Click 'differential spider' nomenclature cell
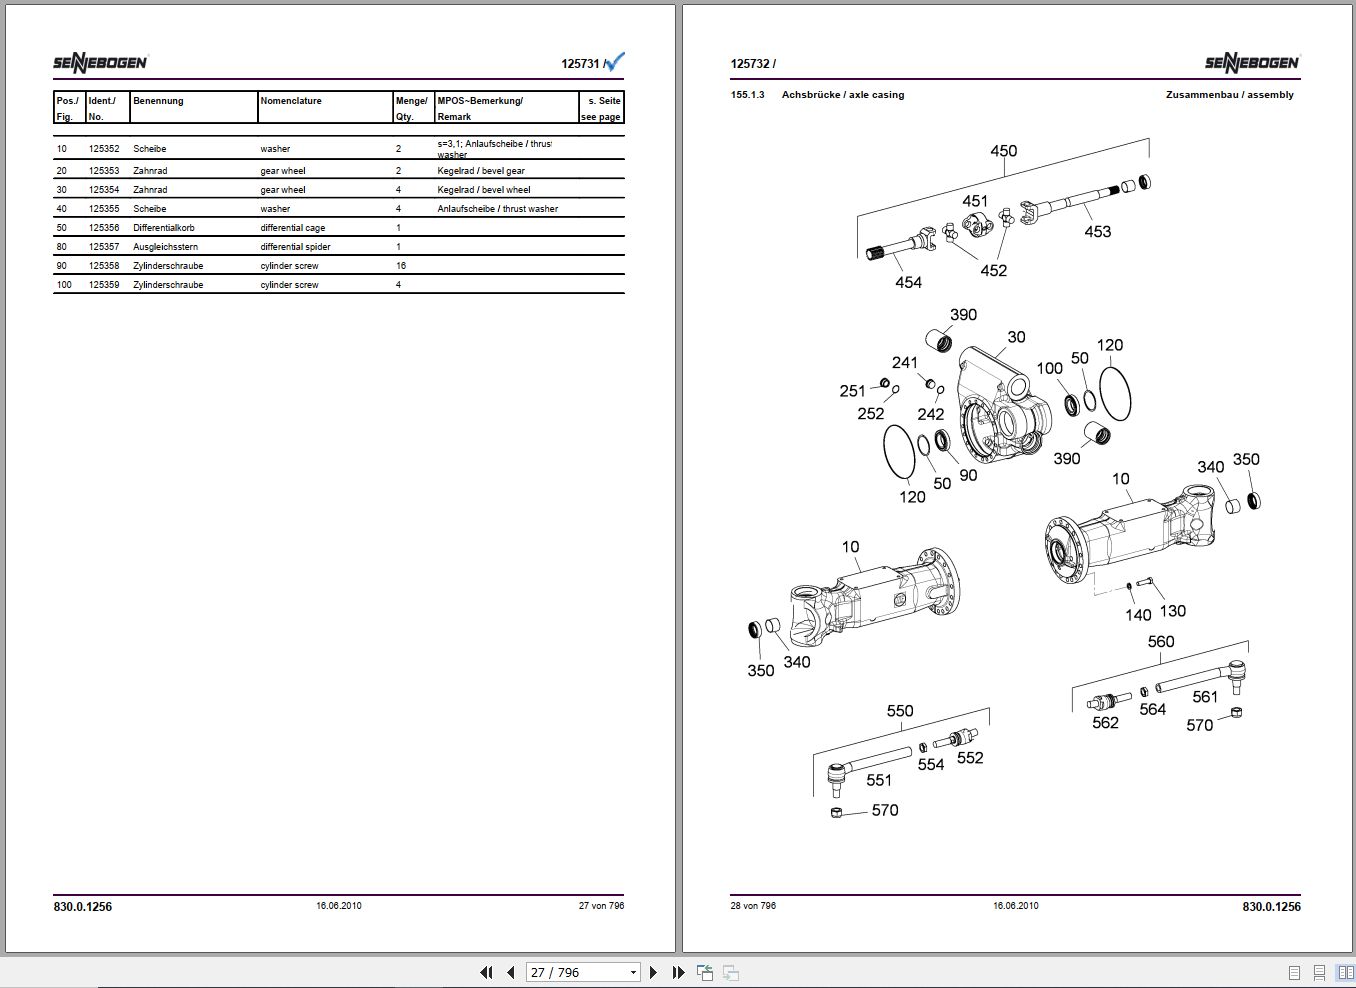This screenshot has height=988, width=1356. 295,247
